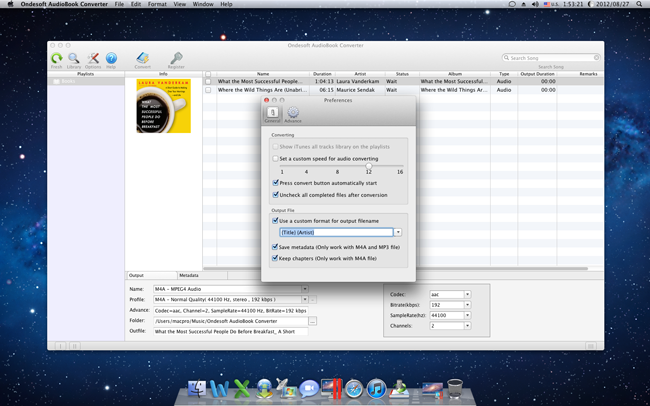
Task: Click the Register key icon
Action: pos(176,59)
